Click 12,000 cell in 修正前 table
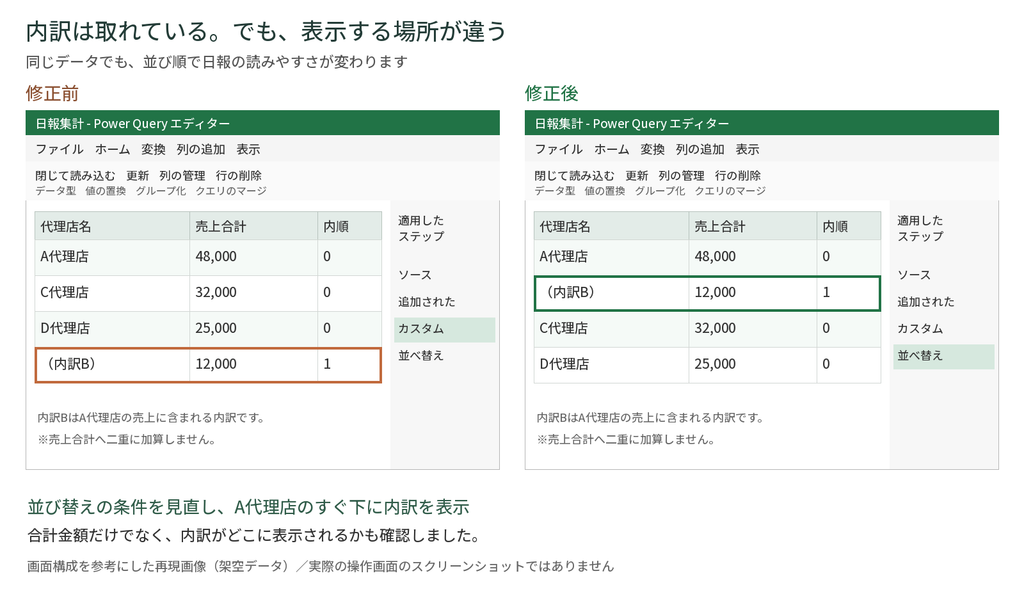Image resolution: width=1024 pixels, height=589 pixels. coord(254,364)
